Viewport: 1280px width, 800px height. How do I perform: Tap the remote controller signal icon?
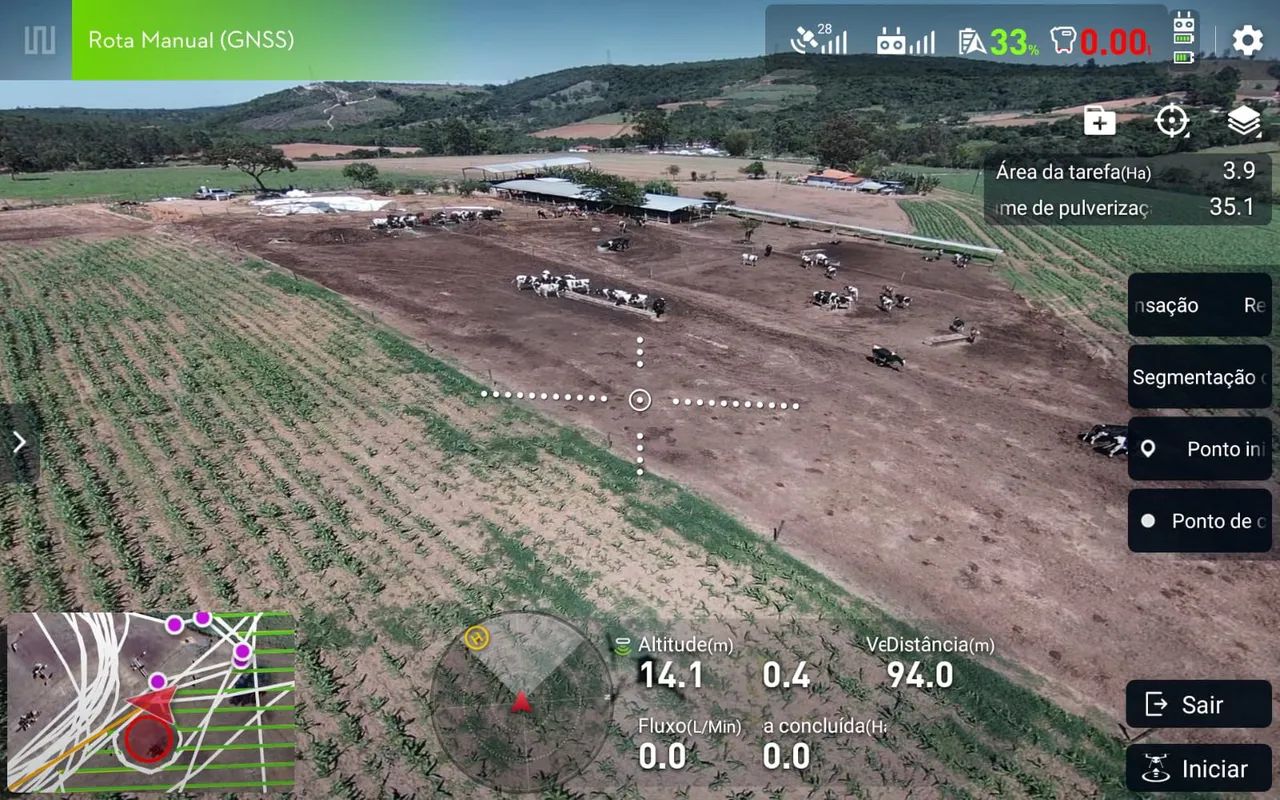905,41
